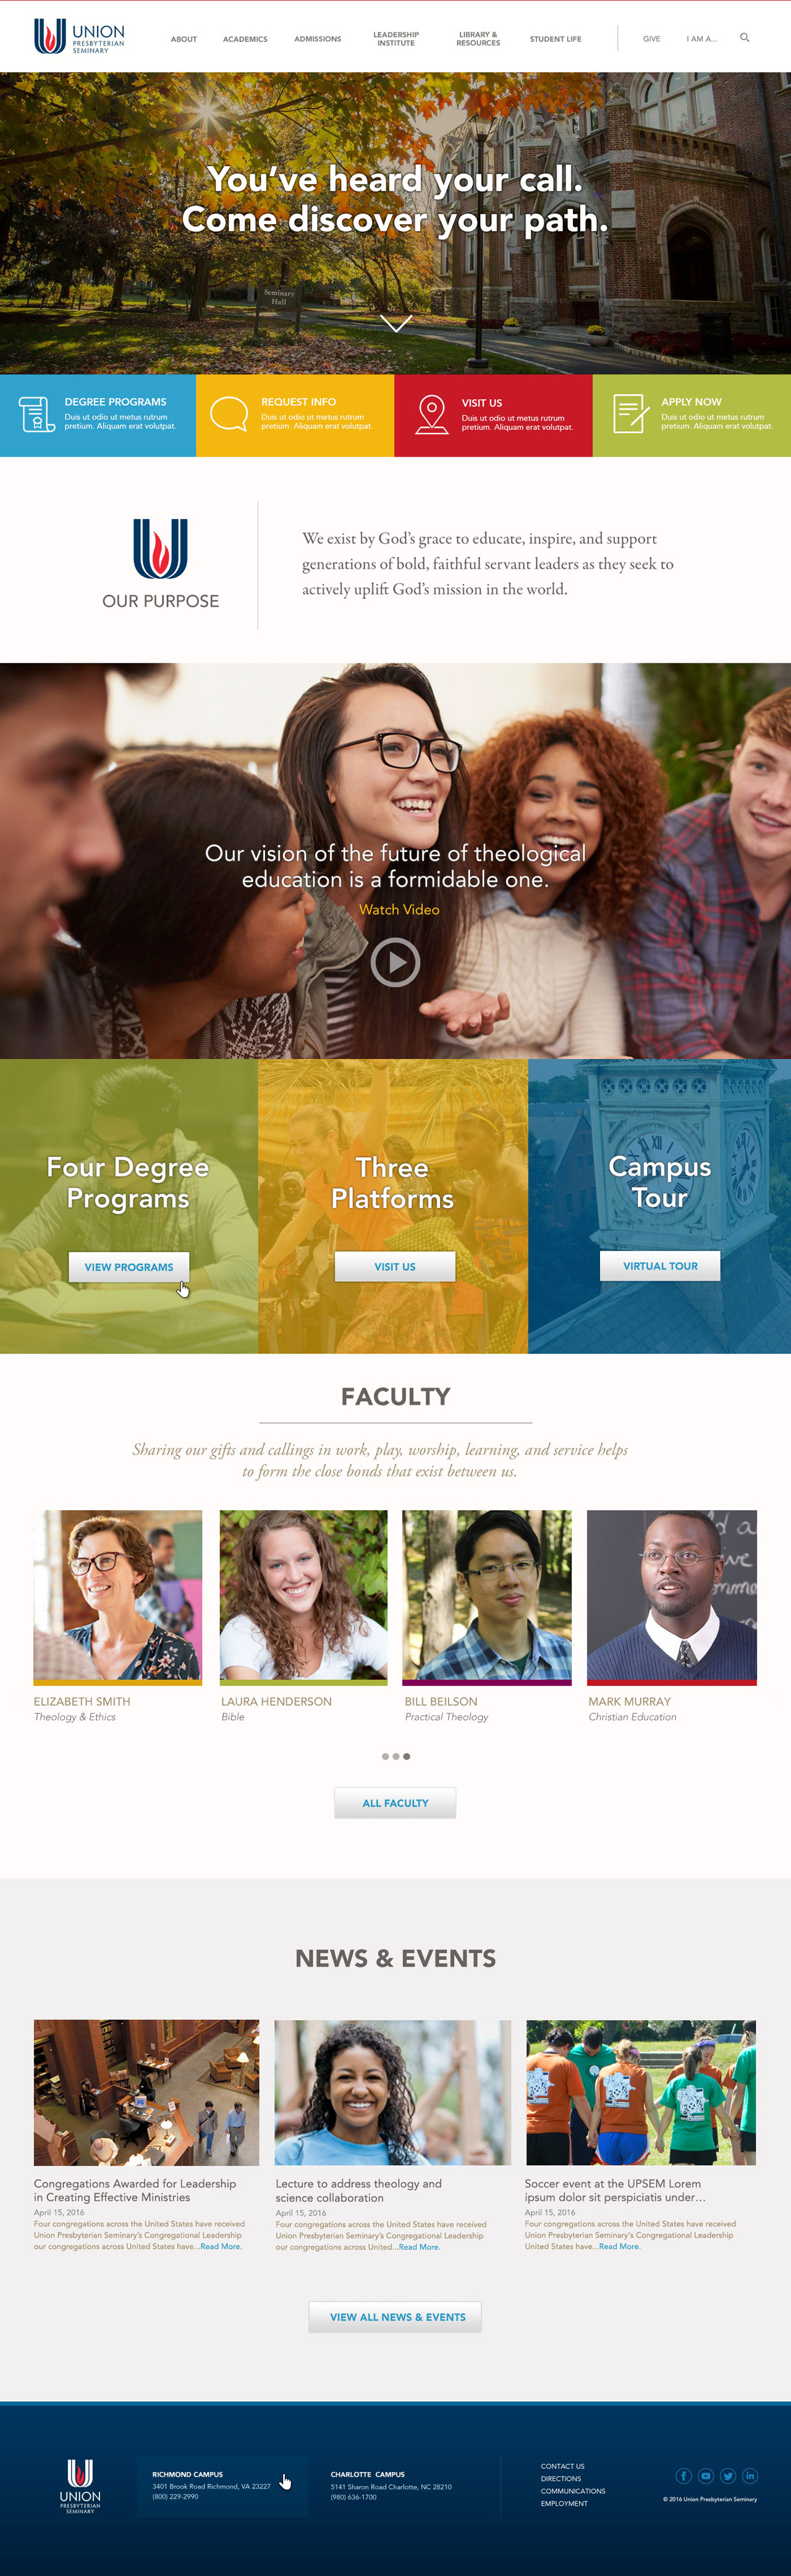Open the Facebook icon in footer
Image resolution: width=791 pixels, height=2576 pixels.
684,2476
